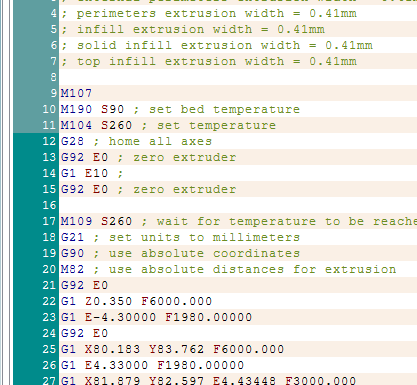This screenshot has width=417, height=385.
Task: Place cursor on 'M109 S260' wait temperature line
Action: (238, 221)
